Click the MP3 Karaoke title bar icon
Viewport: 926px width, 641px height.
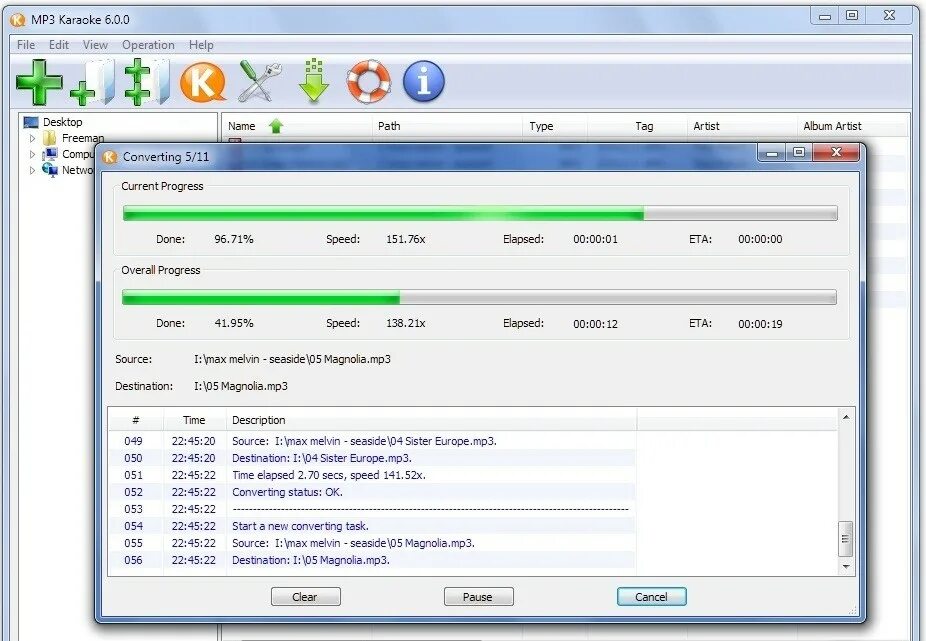18,19
